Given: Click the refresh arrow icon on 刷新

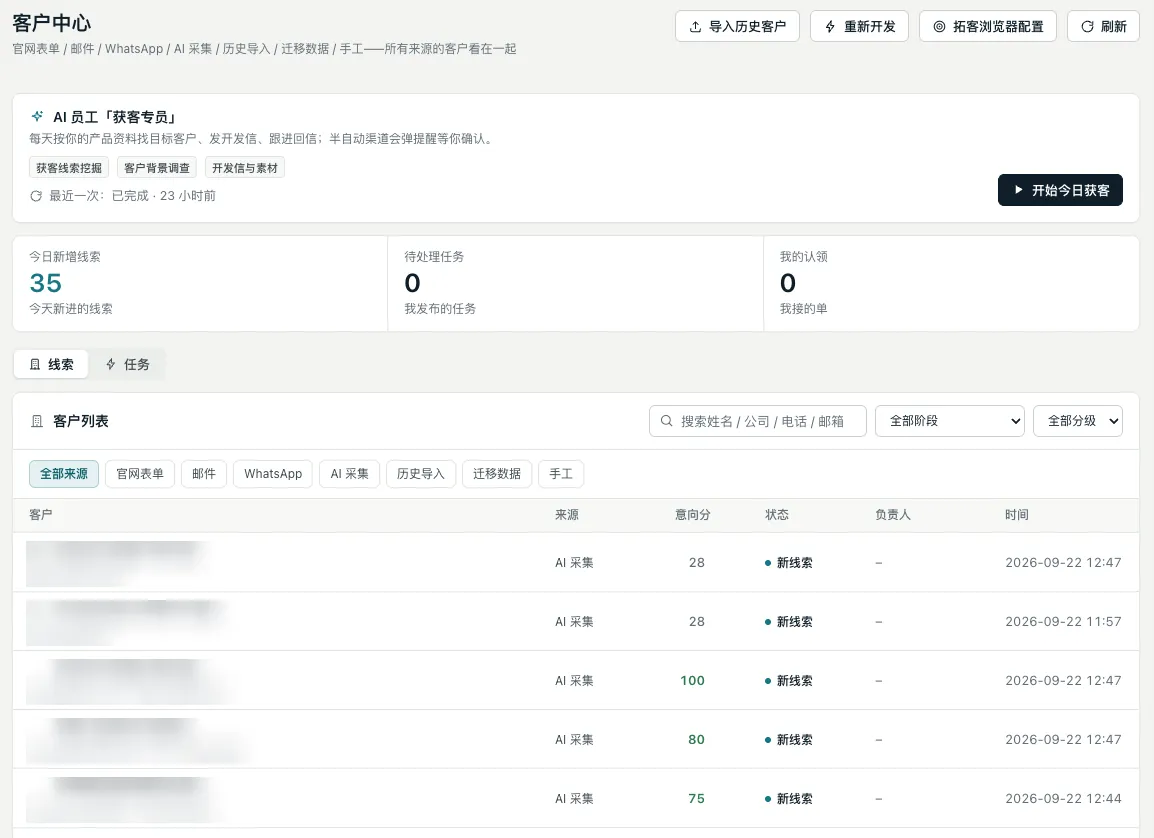Looking at the screenshot, I should click(1087, 26).
